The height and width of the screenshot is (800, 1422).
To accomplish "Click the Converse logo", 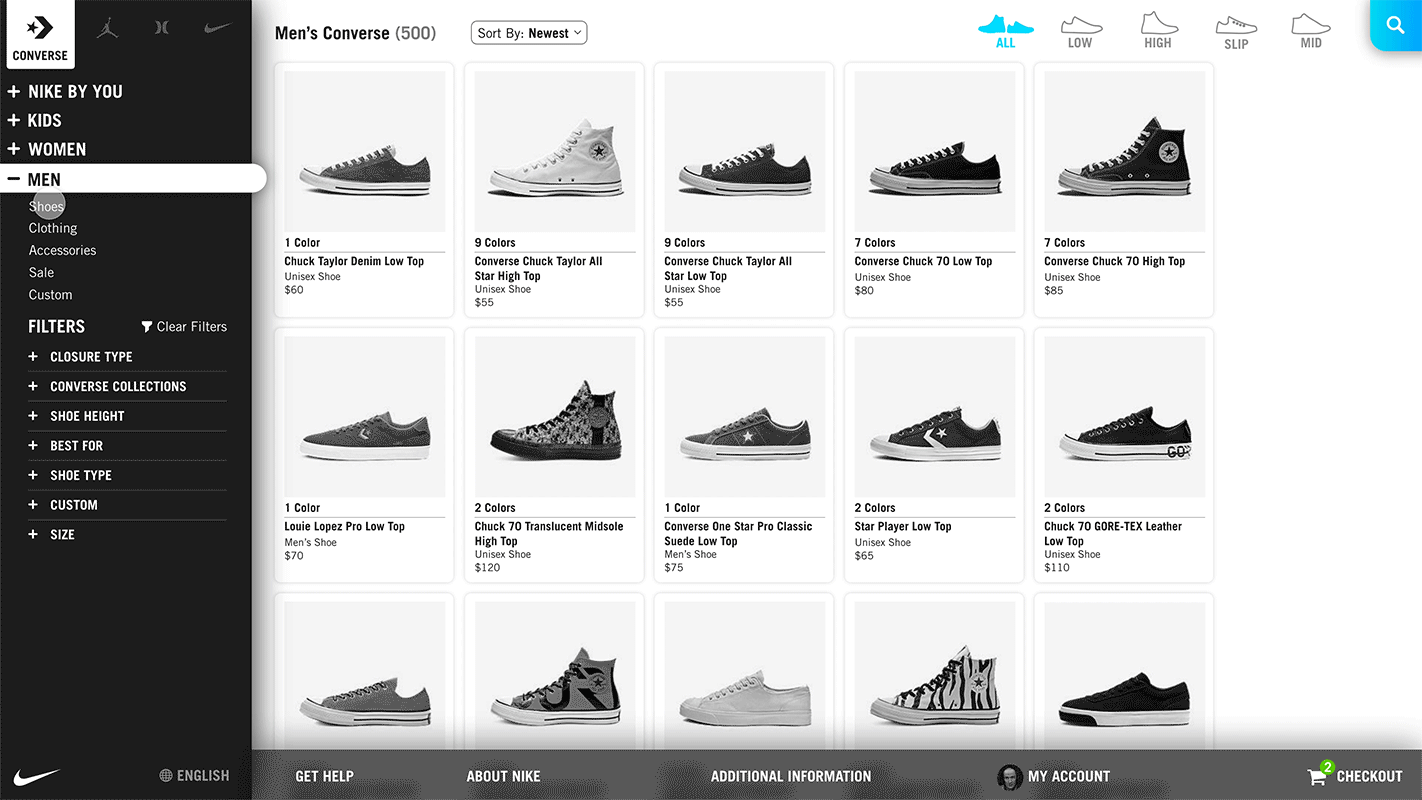I will tap(39, 30).
